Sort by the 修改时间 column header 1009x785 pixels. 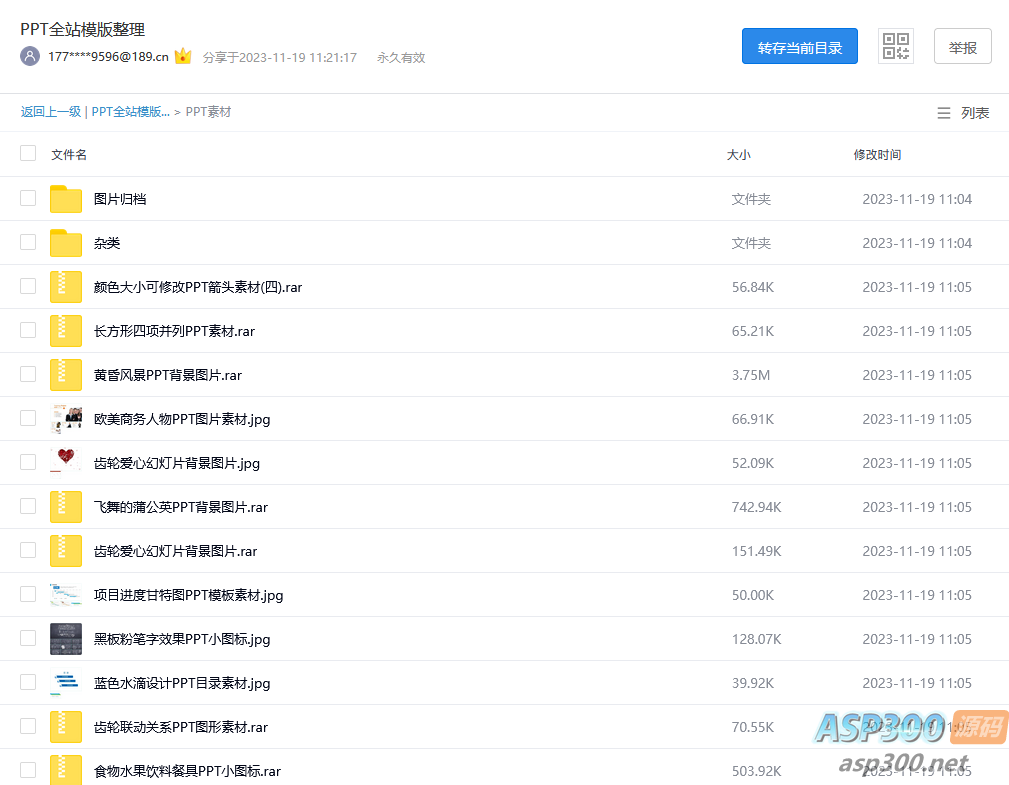(877, 155)
